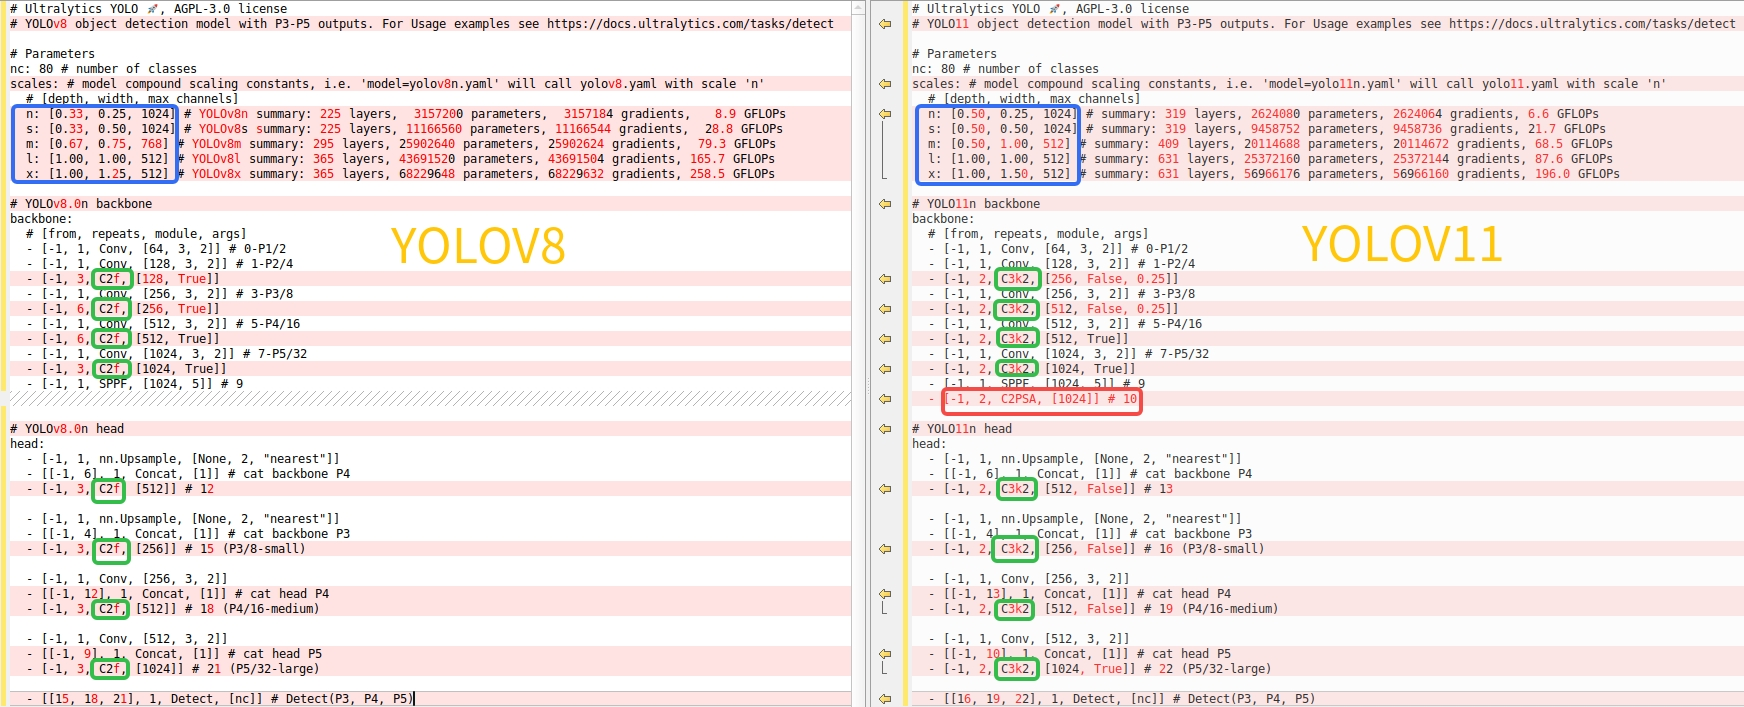This screenshot has height=707, width=1744.
Task: Apply merge arrow beside '# YOLO11n backbone' line
Action: [x=885, y=204]
